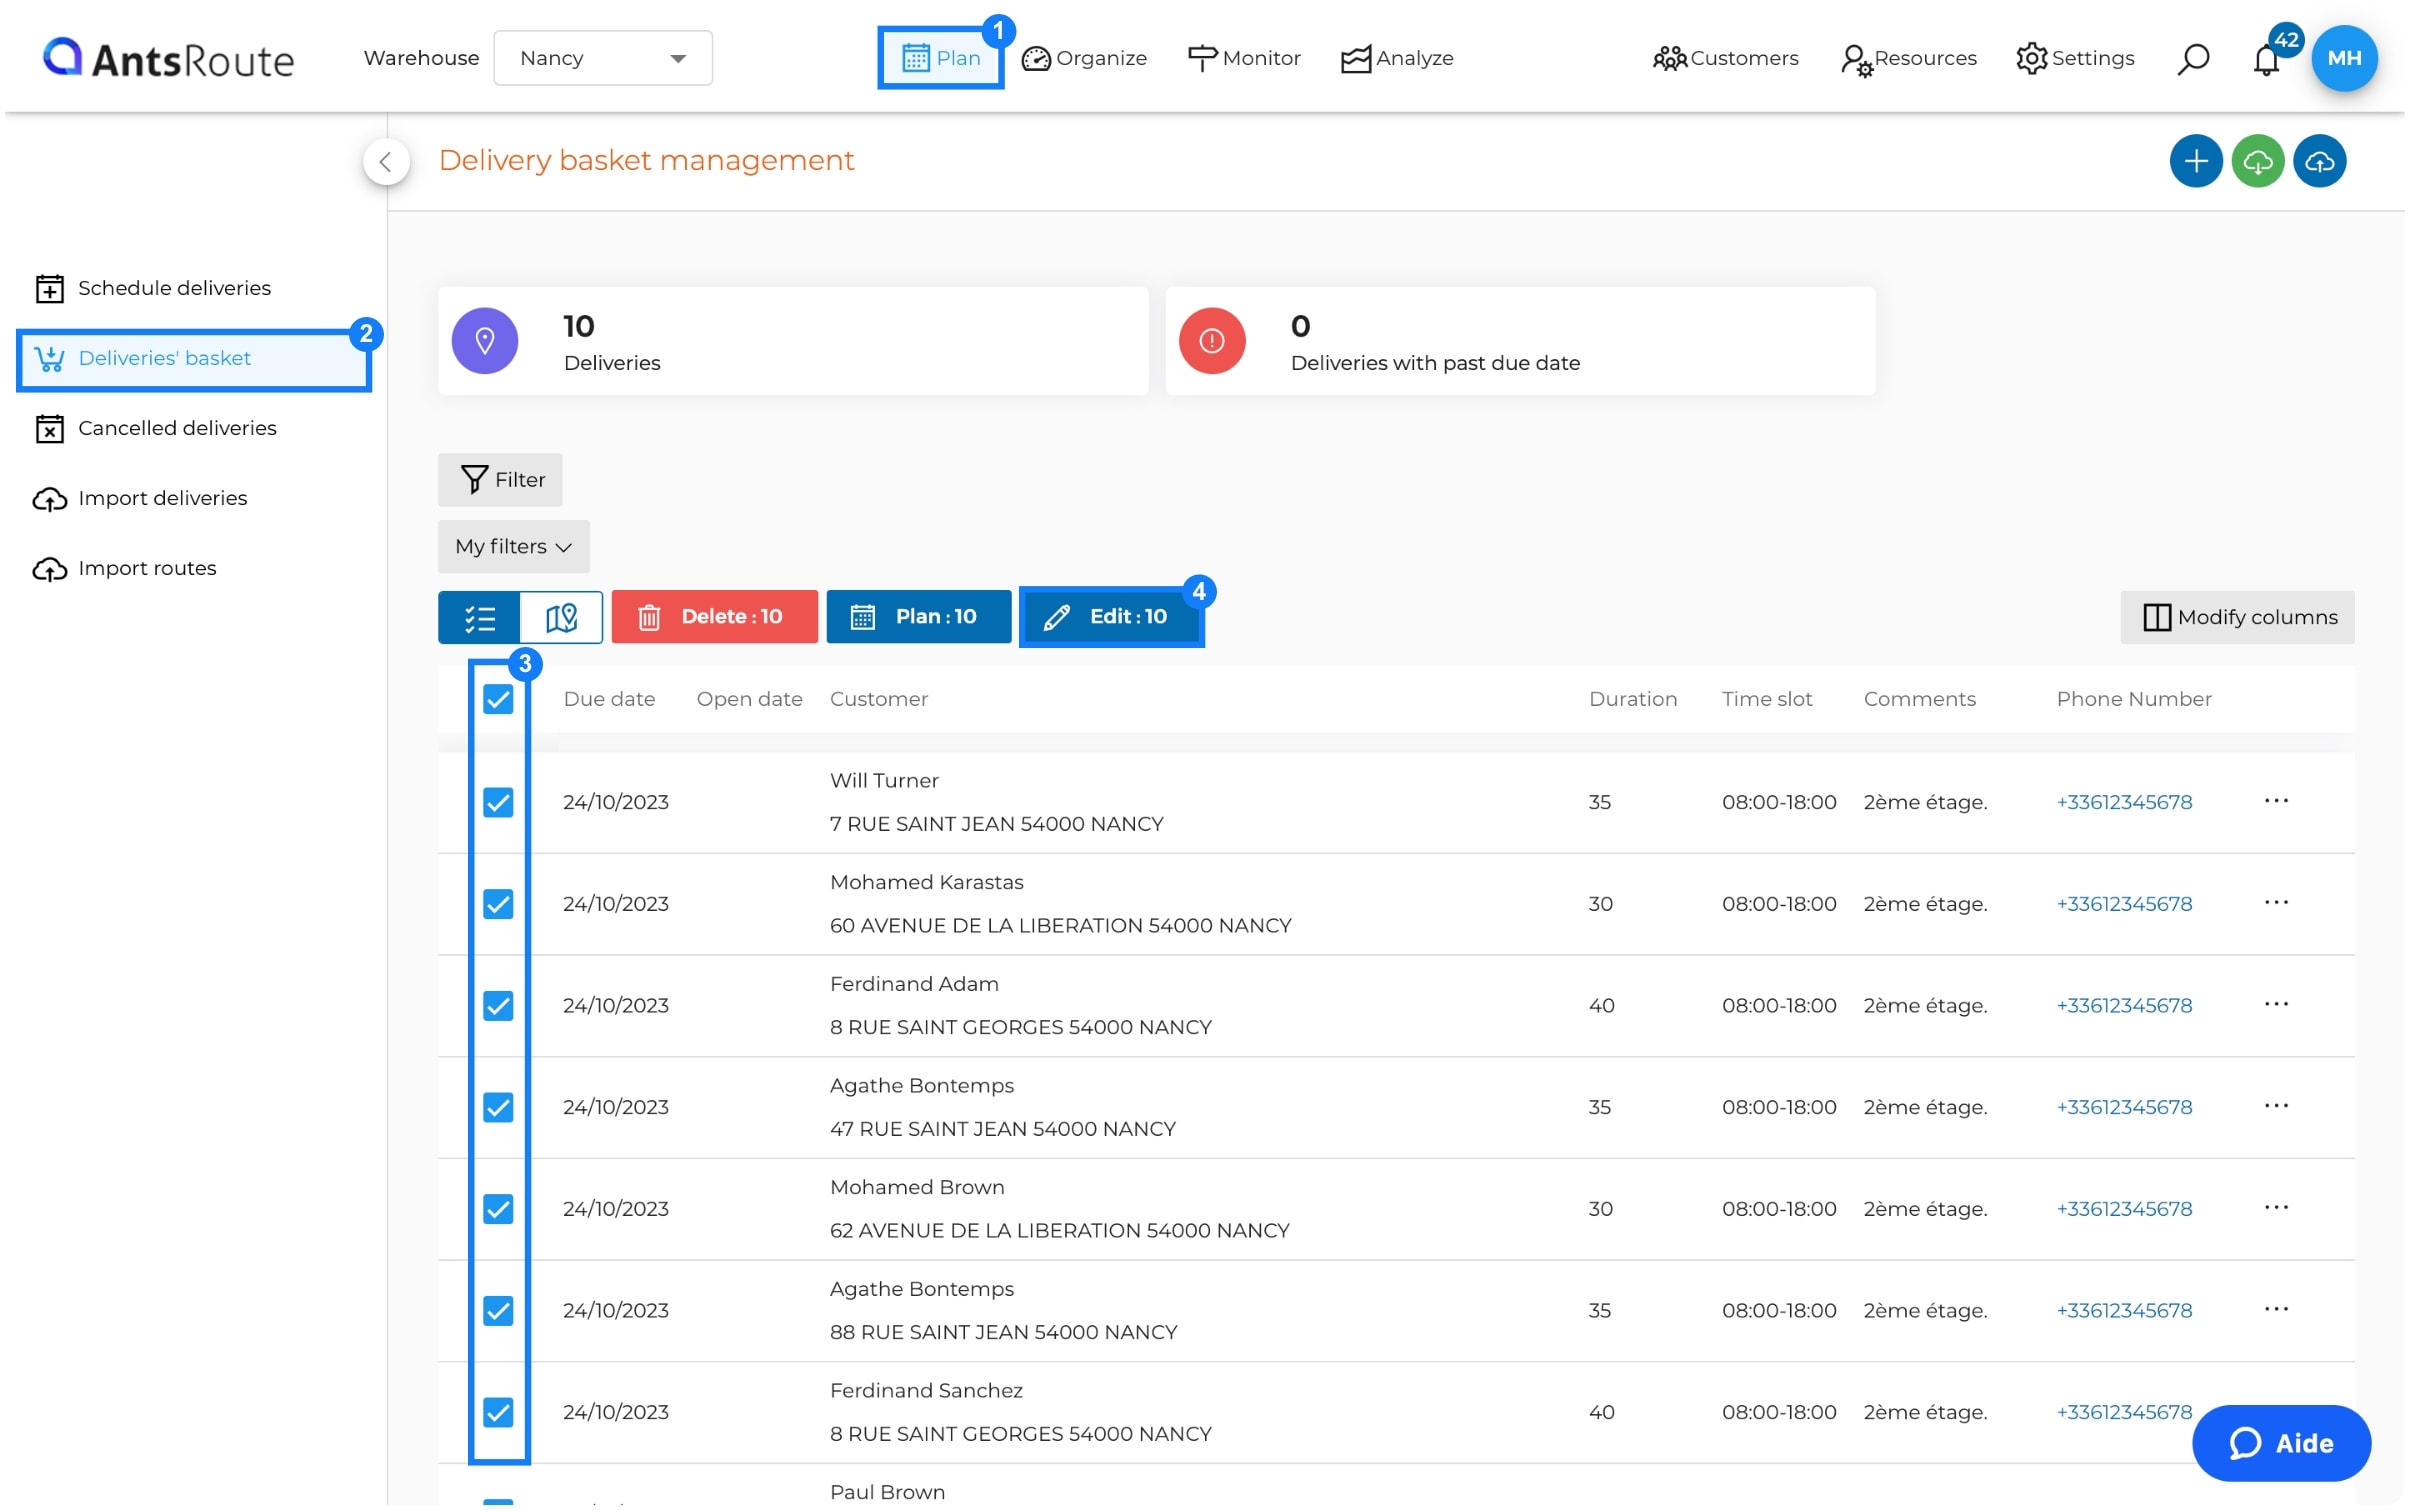Screen dimensions: 2410x1510
Task: Switch deliveries to map view
Action: pos(560,617)
